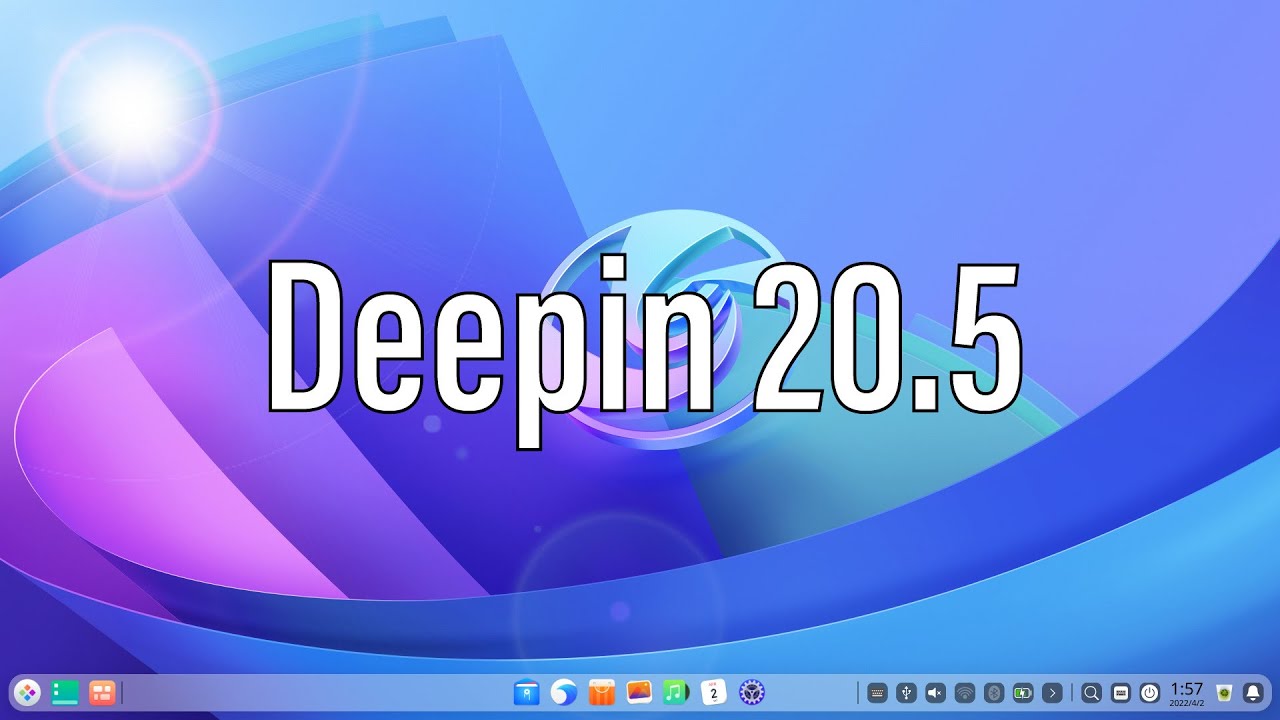Click the keyboard layout indicator
1280x720 pixels.
[1121, 692]
